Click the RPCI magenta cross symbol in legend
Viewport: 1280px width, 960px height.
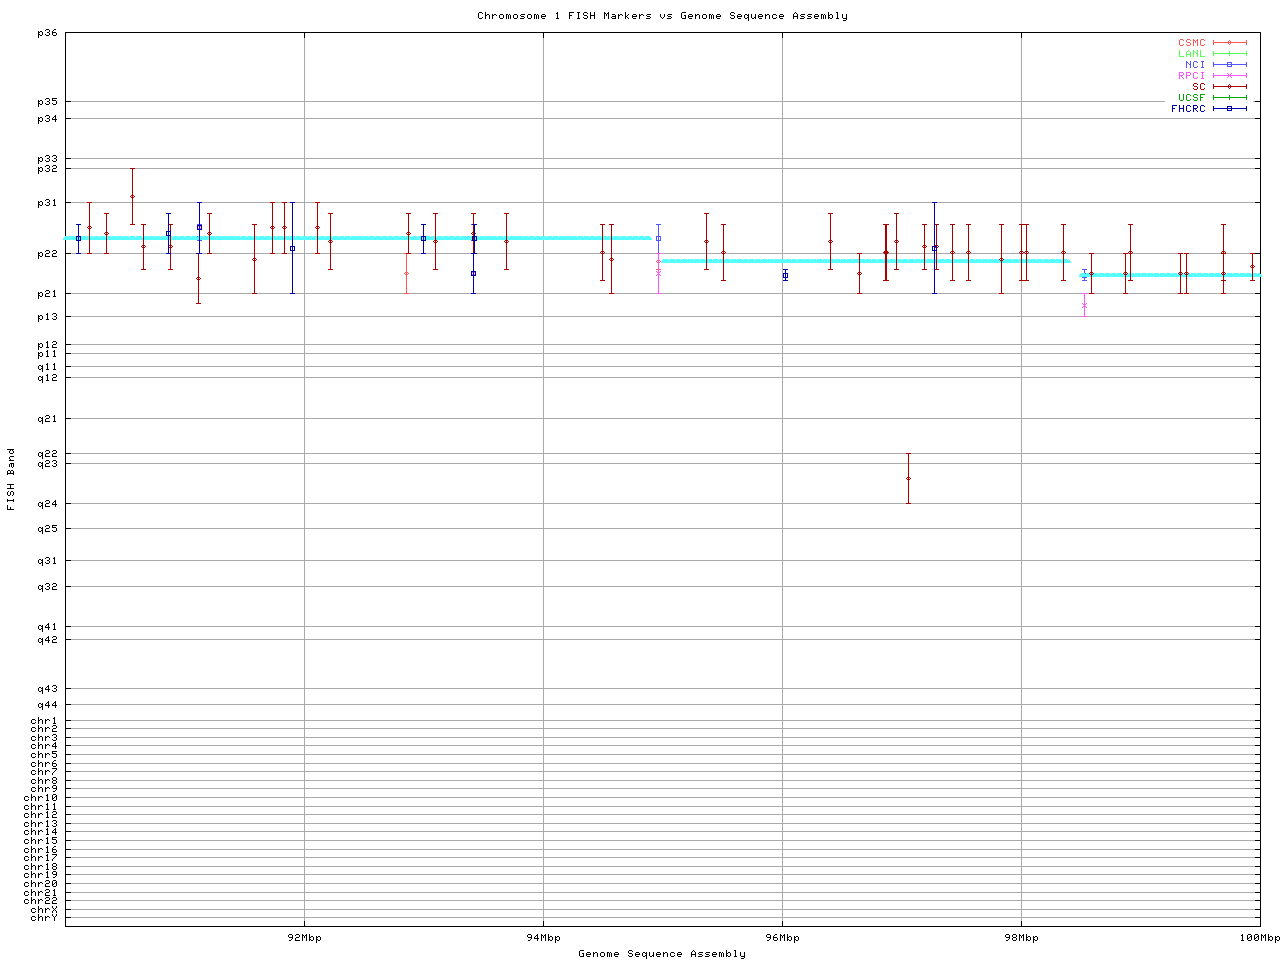1229,76
